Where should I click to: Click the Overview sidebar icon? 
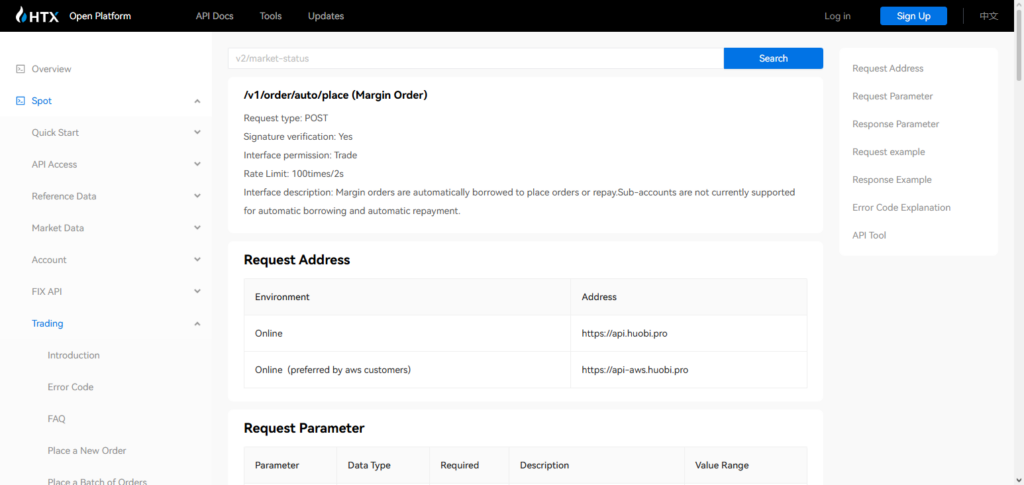tap(20, 69)
